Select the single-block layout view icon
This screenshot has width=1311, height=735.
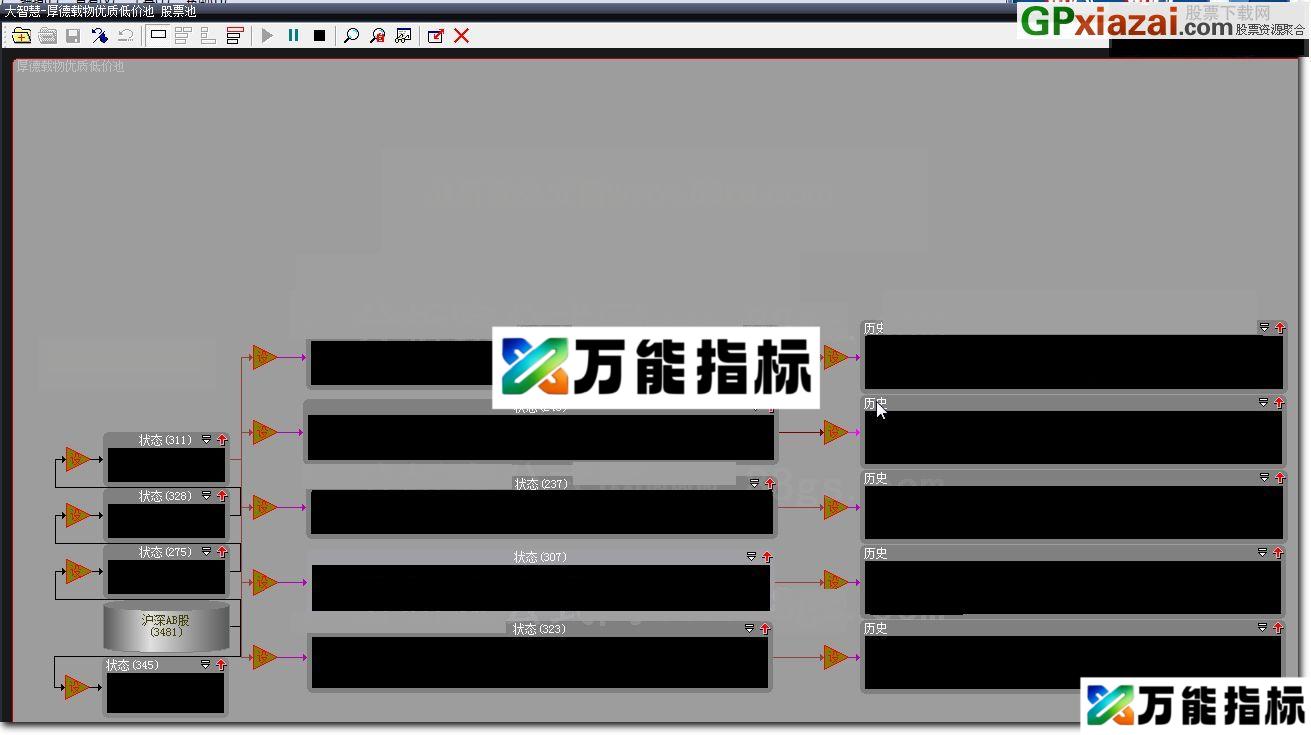158,36
